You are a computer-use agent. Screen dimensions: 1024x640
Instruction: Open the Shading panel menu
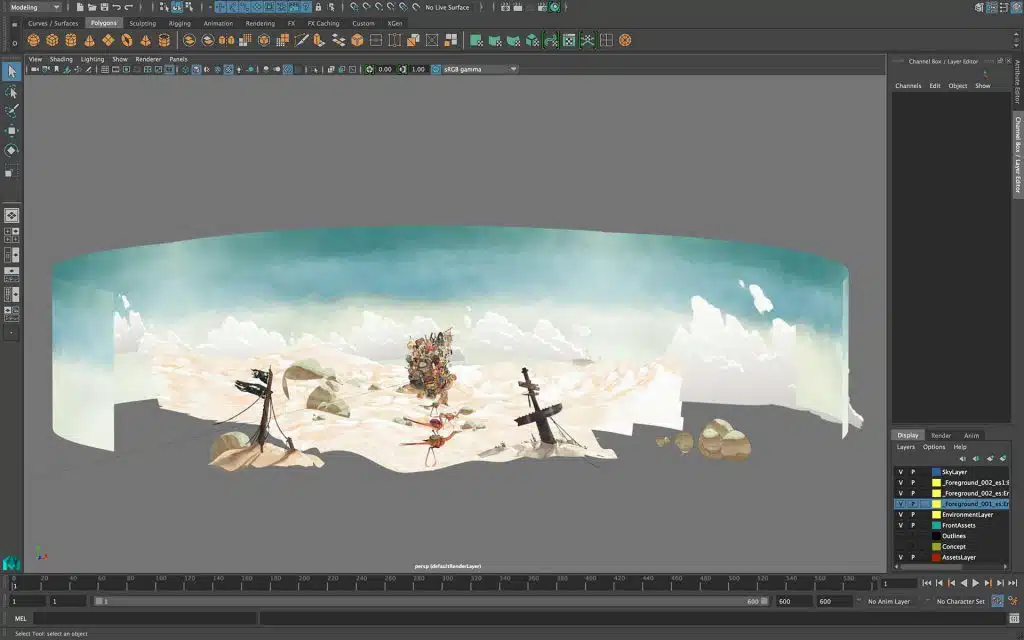point(61,59)
